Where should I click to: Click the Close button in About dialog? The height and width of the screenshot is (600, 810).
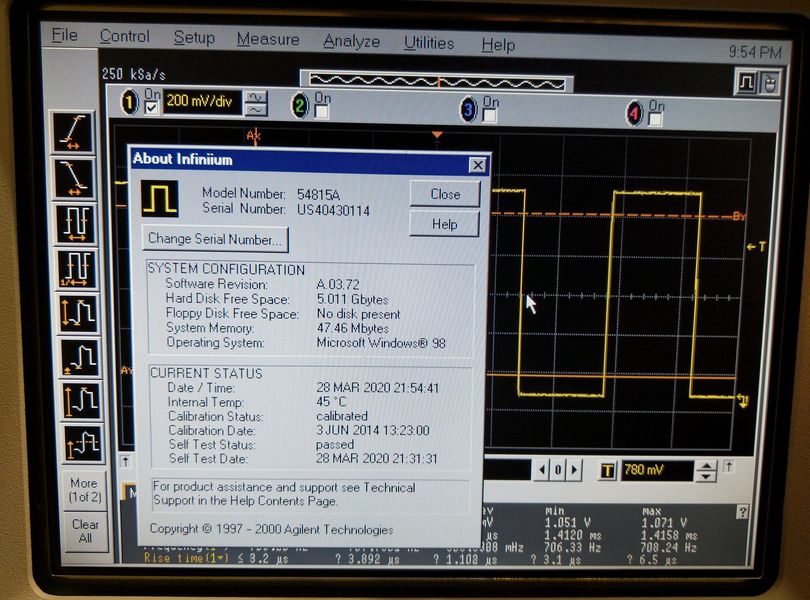445,194
